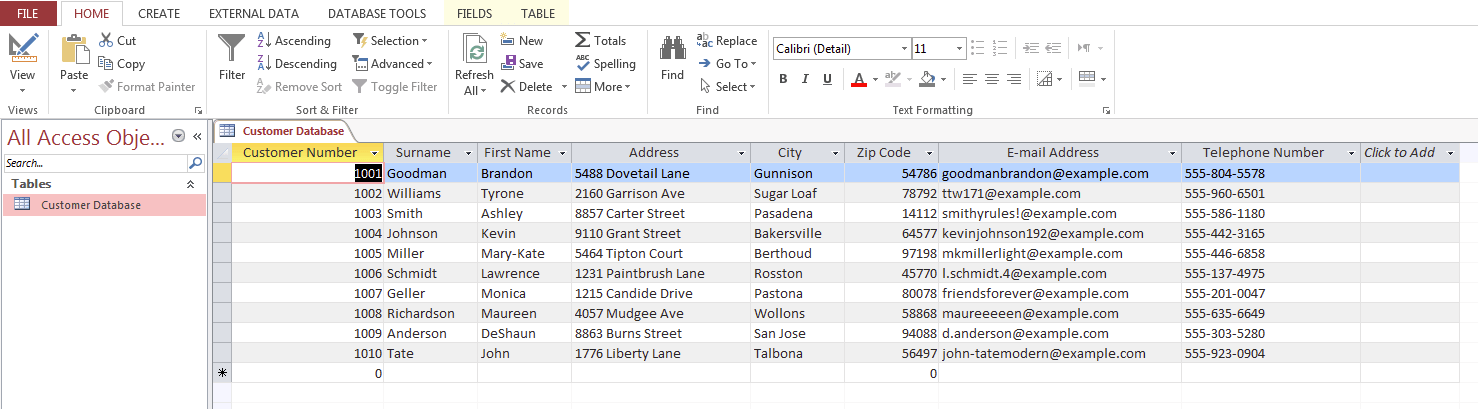
Task: Click the Filter funnel icon
Action: point(232,50)
